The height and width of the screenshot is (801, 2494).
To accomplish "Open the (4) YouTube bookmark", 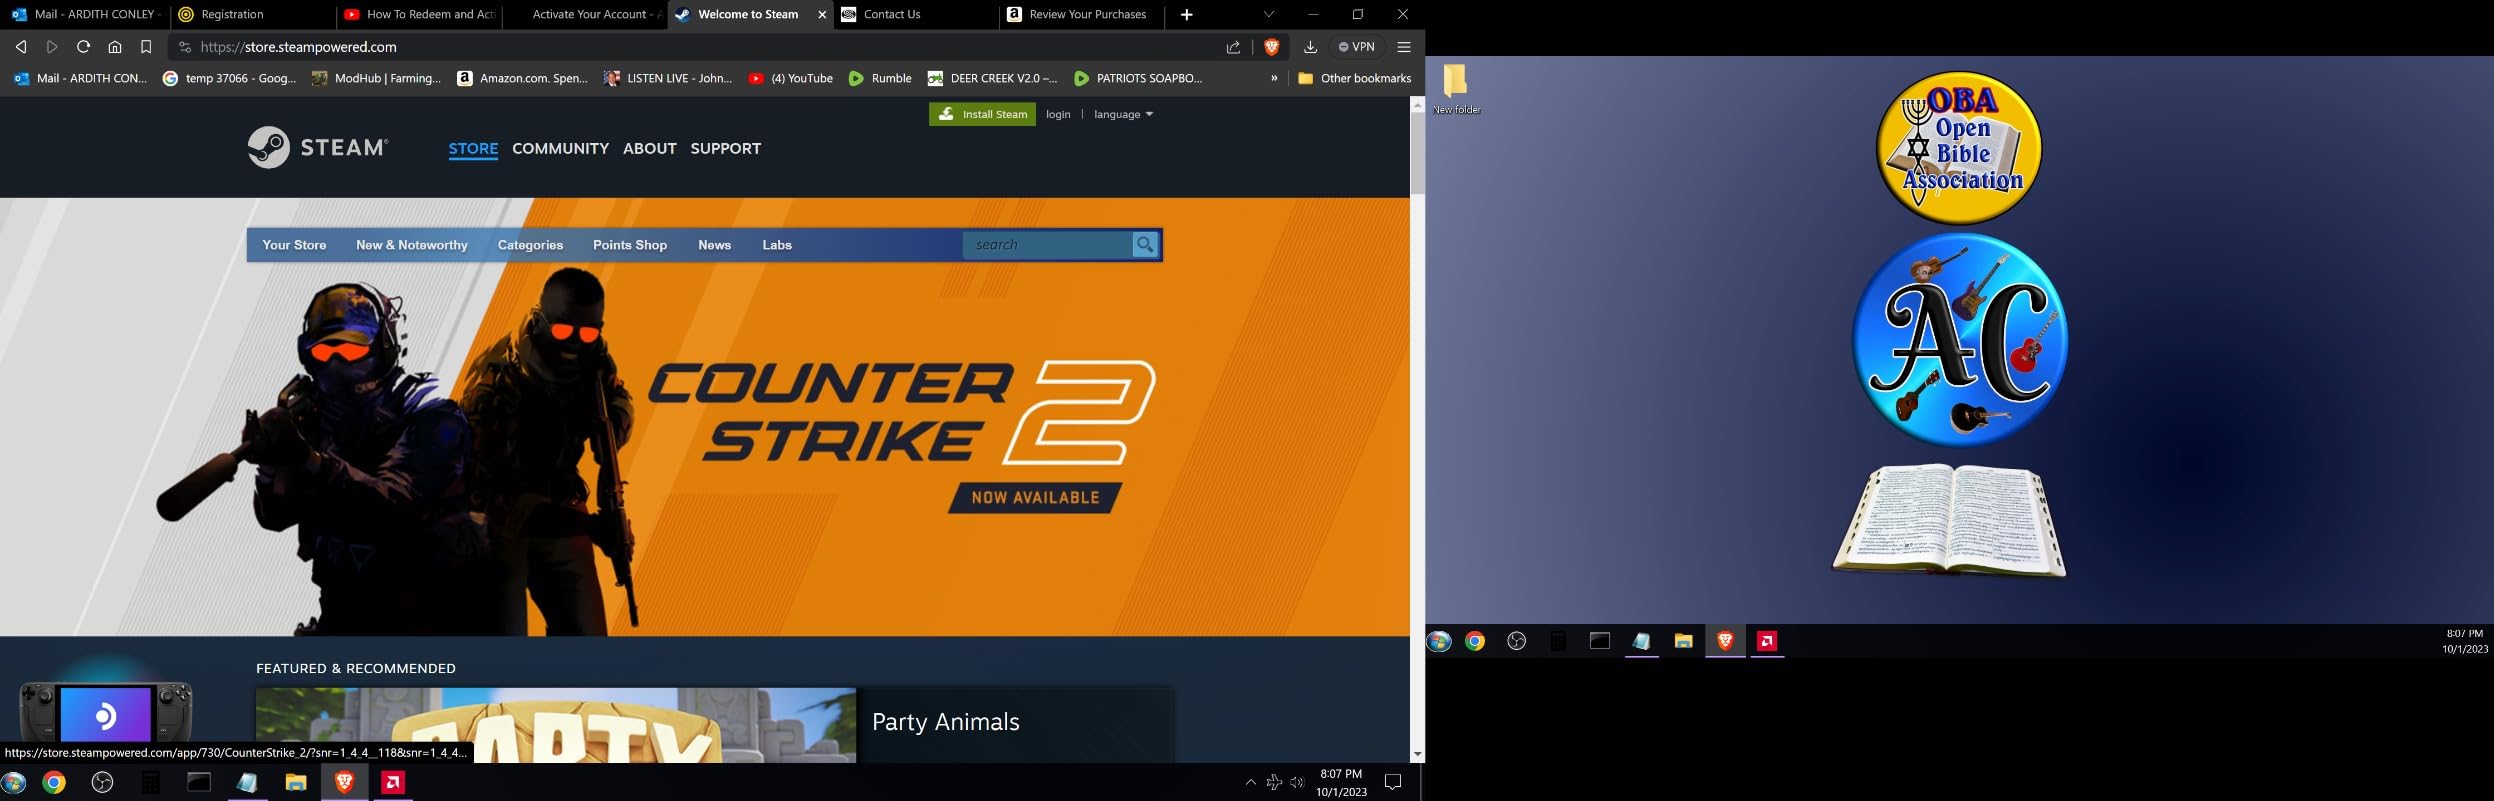I will pyautogui.click(x=791, y=78).
